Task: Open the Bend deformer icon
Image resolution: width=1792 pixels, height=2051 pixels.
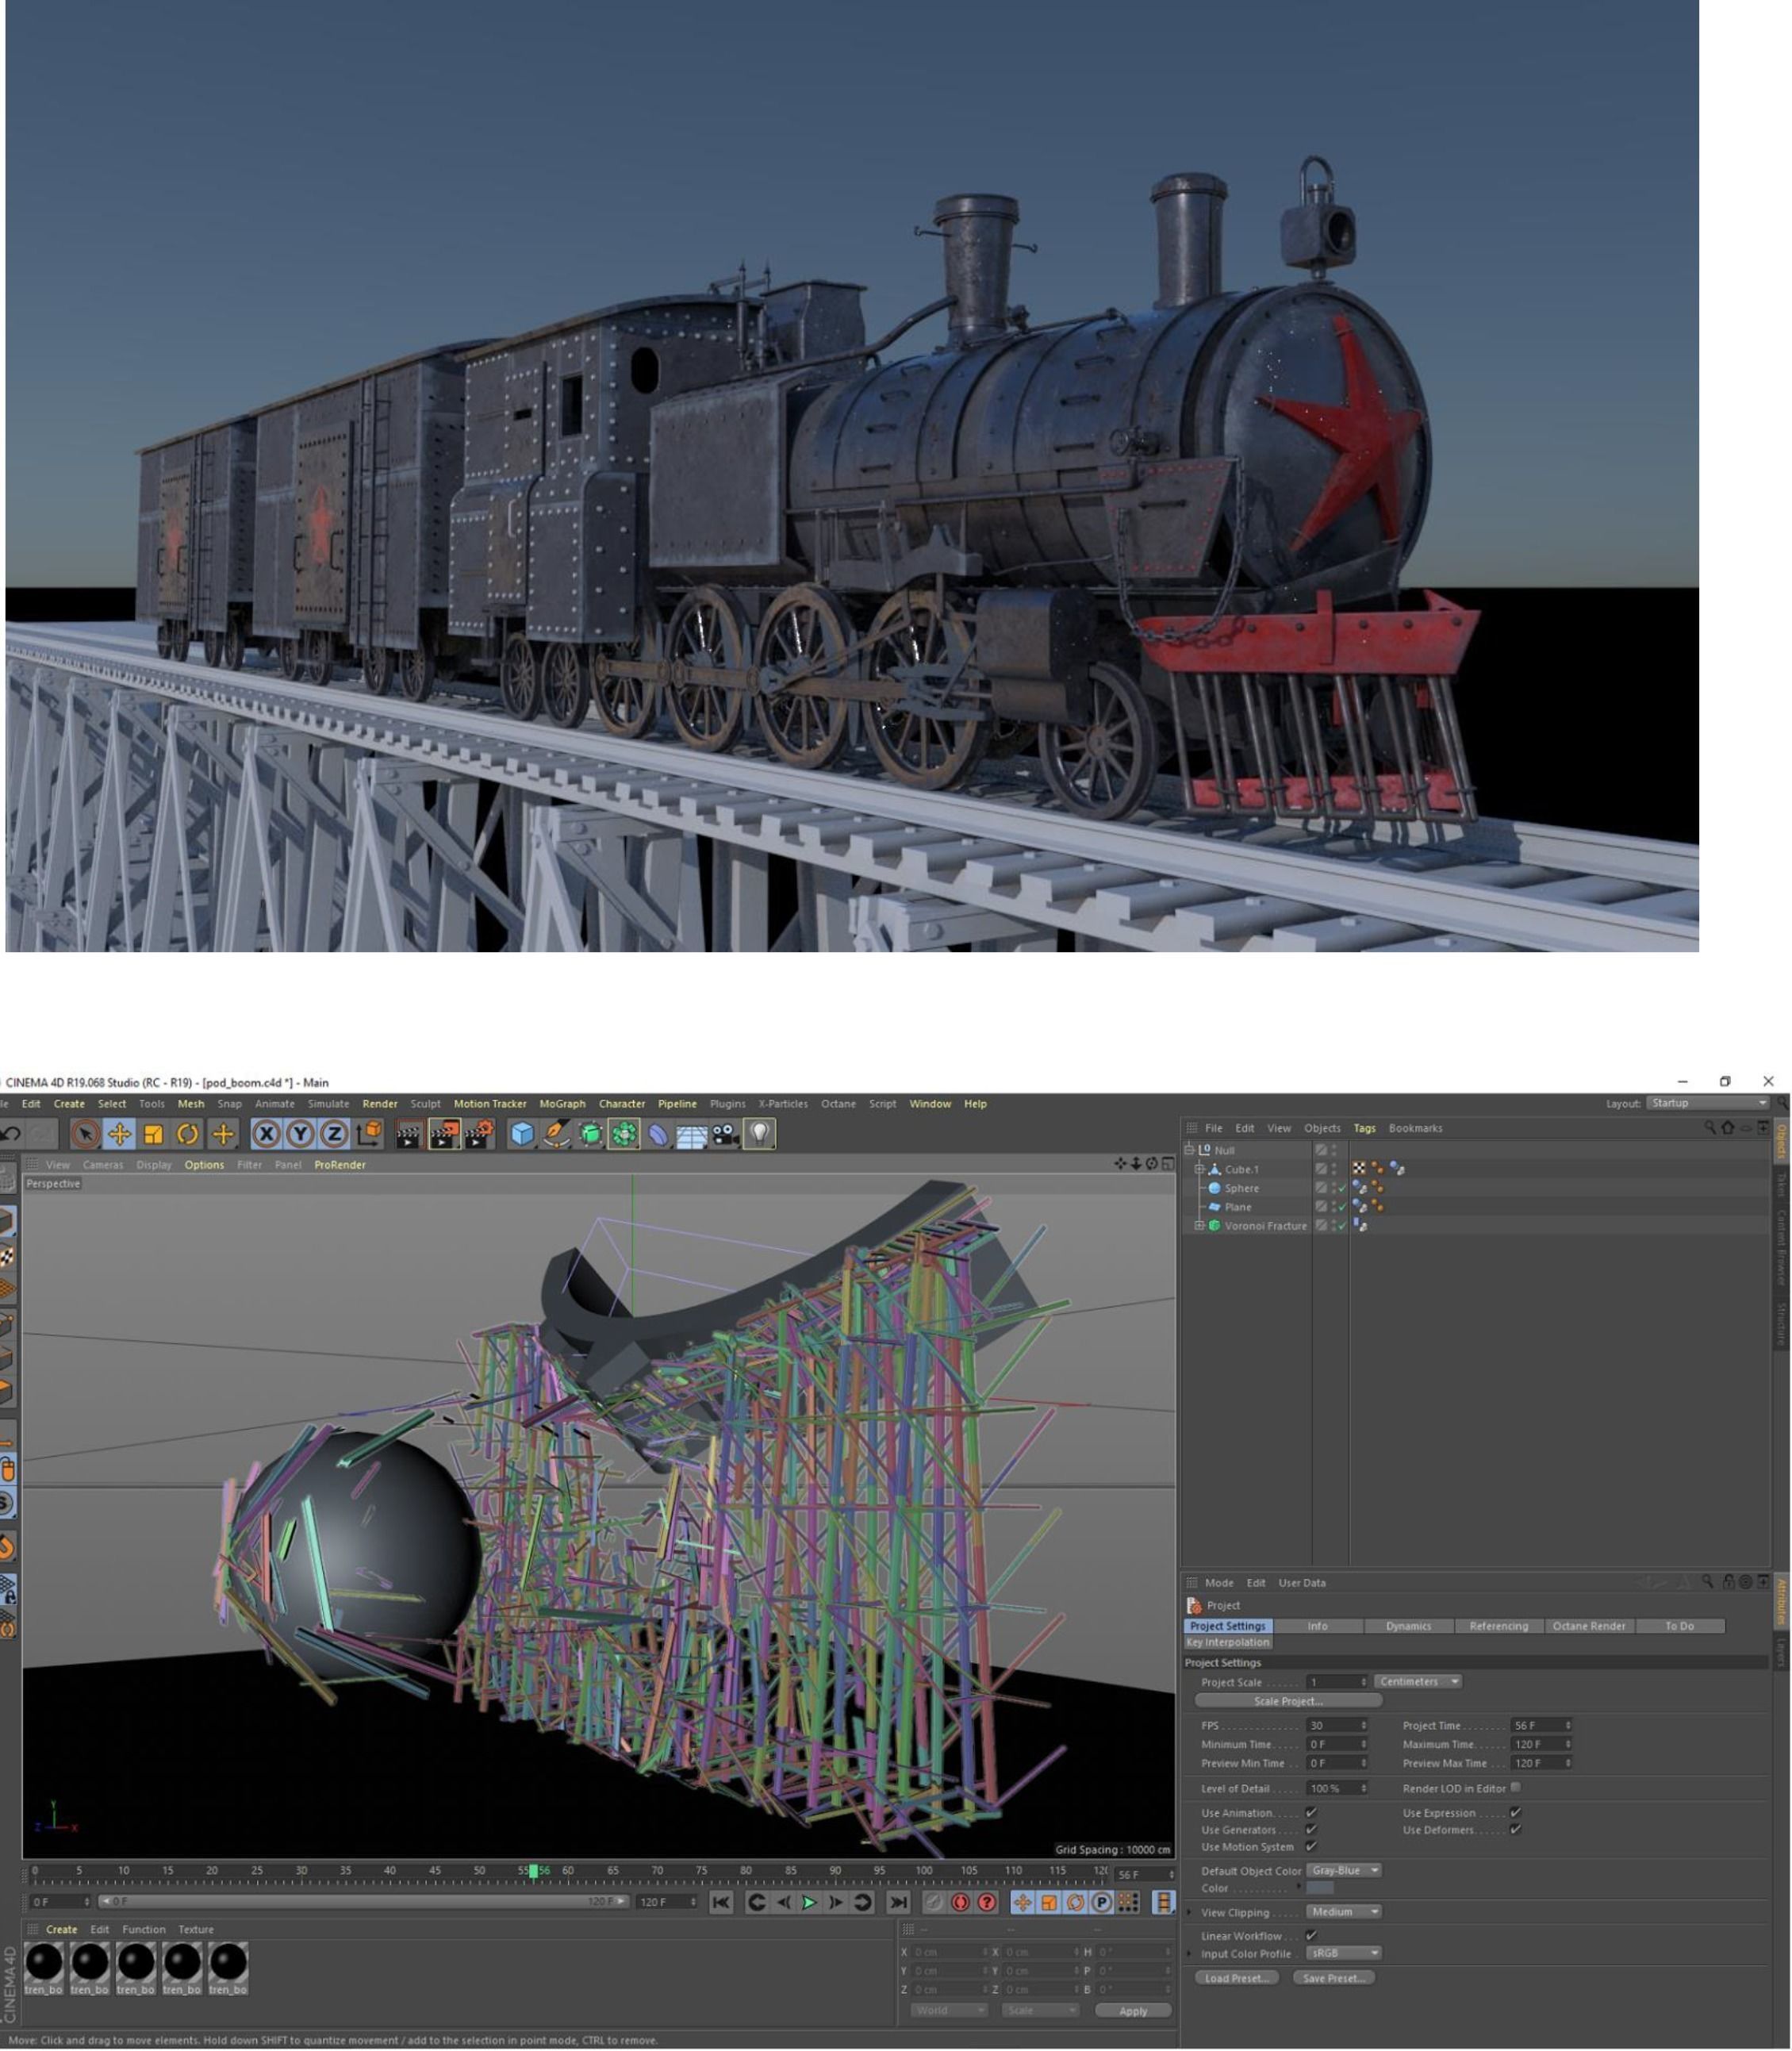Action: (x=658, y=1134)
